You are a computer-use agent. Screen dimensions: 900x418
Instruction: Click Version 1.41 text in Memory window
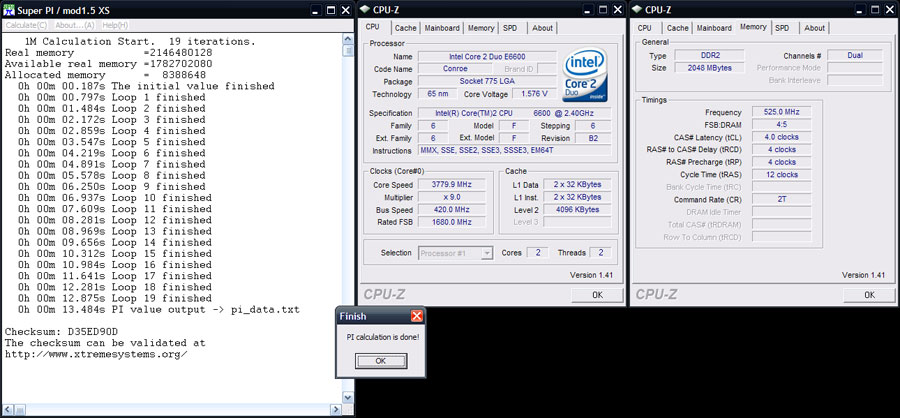tap(863, 275)
